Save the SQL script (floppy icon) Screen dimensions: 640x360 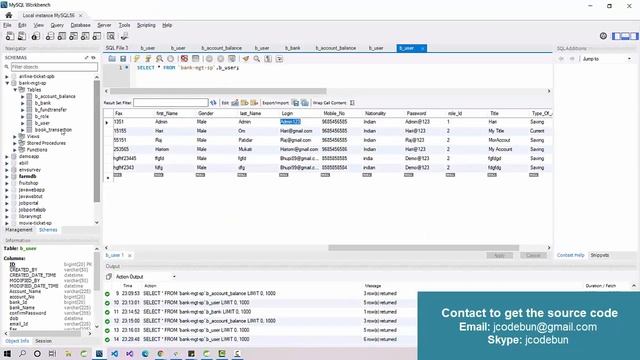[x=123, y=59]
